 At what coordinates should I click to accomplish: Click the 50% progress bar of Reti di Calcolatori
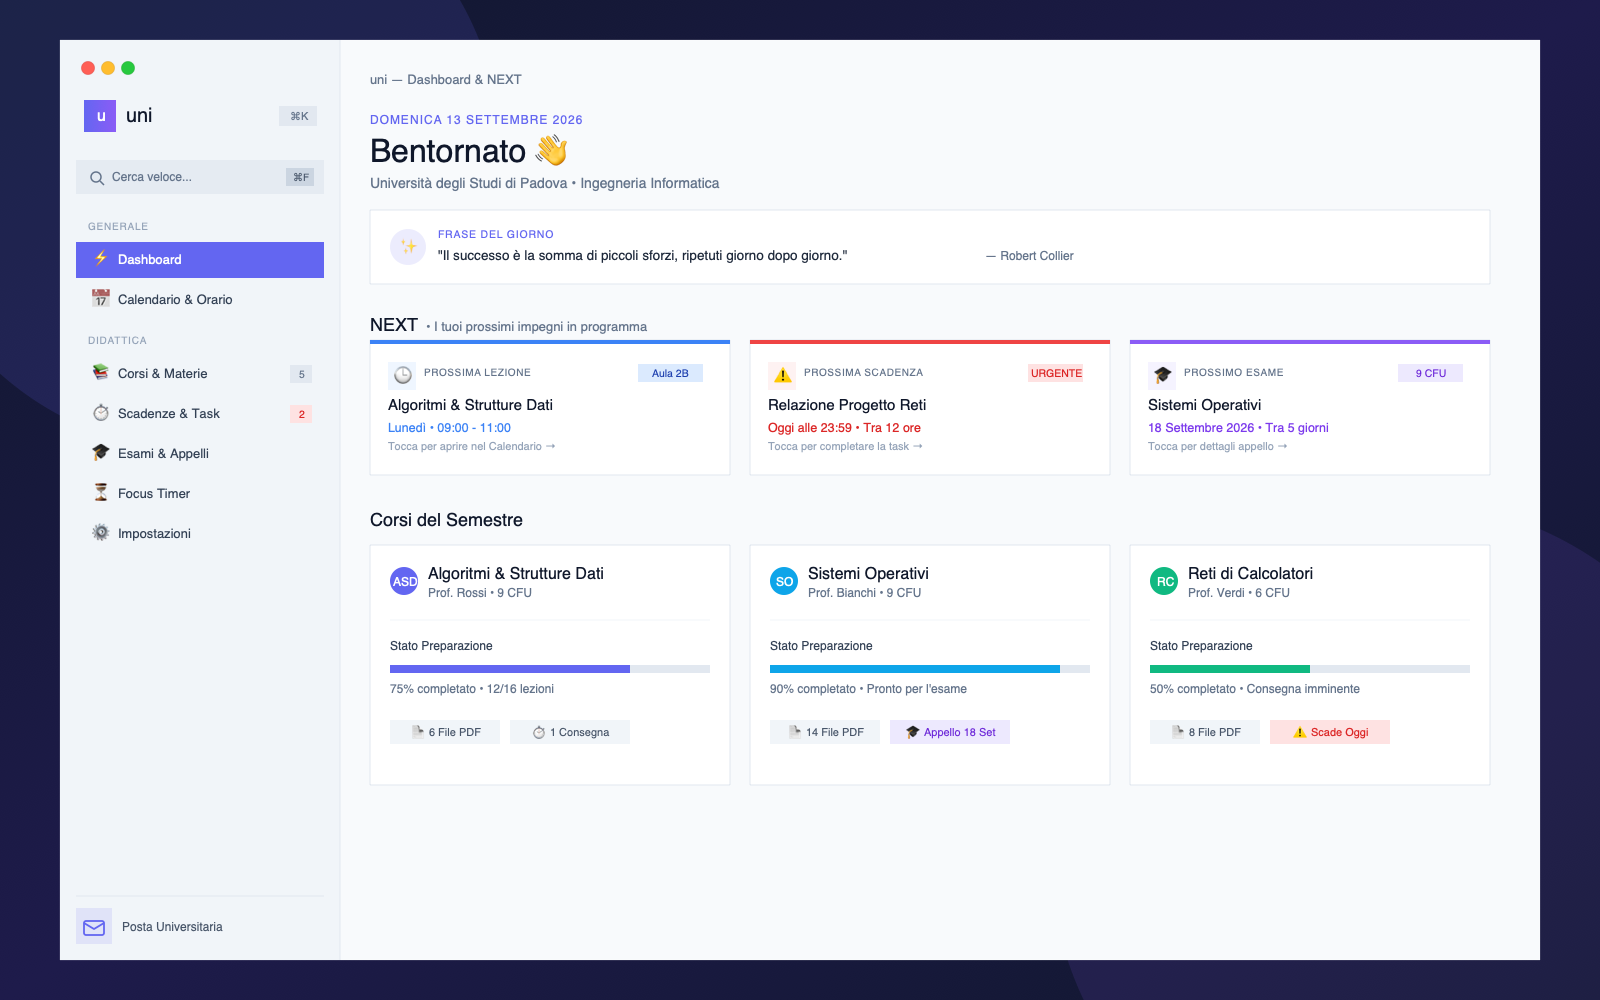click(1310, 669)
